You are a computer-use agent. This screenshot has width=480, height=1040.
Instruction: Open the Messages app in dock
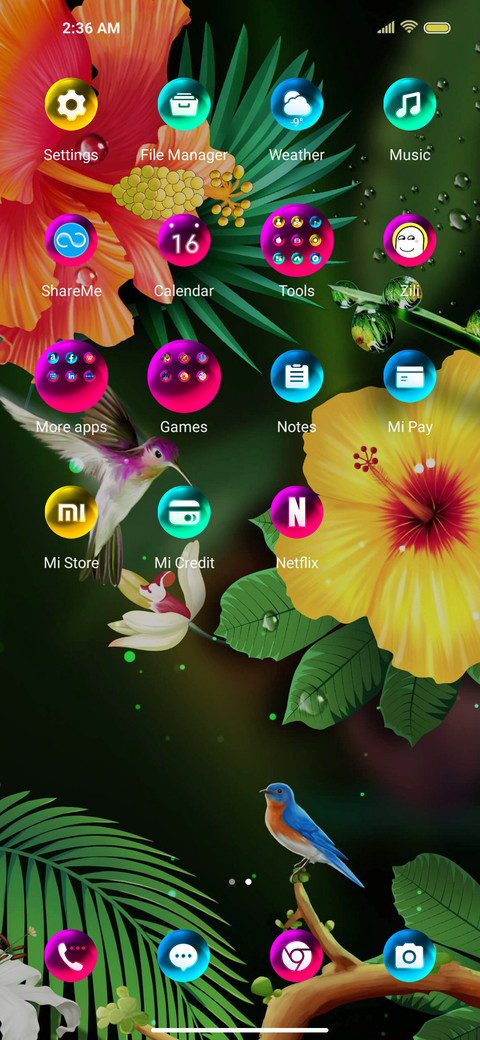click(184, 956)
